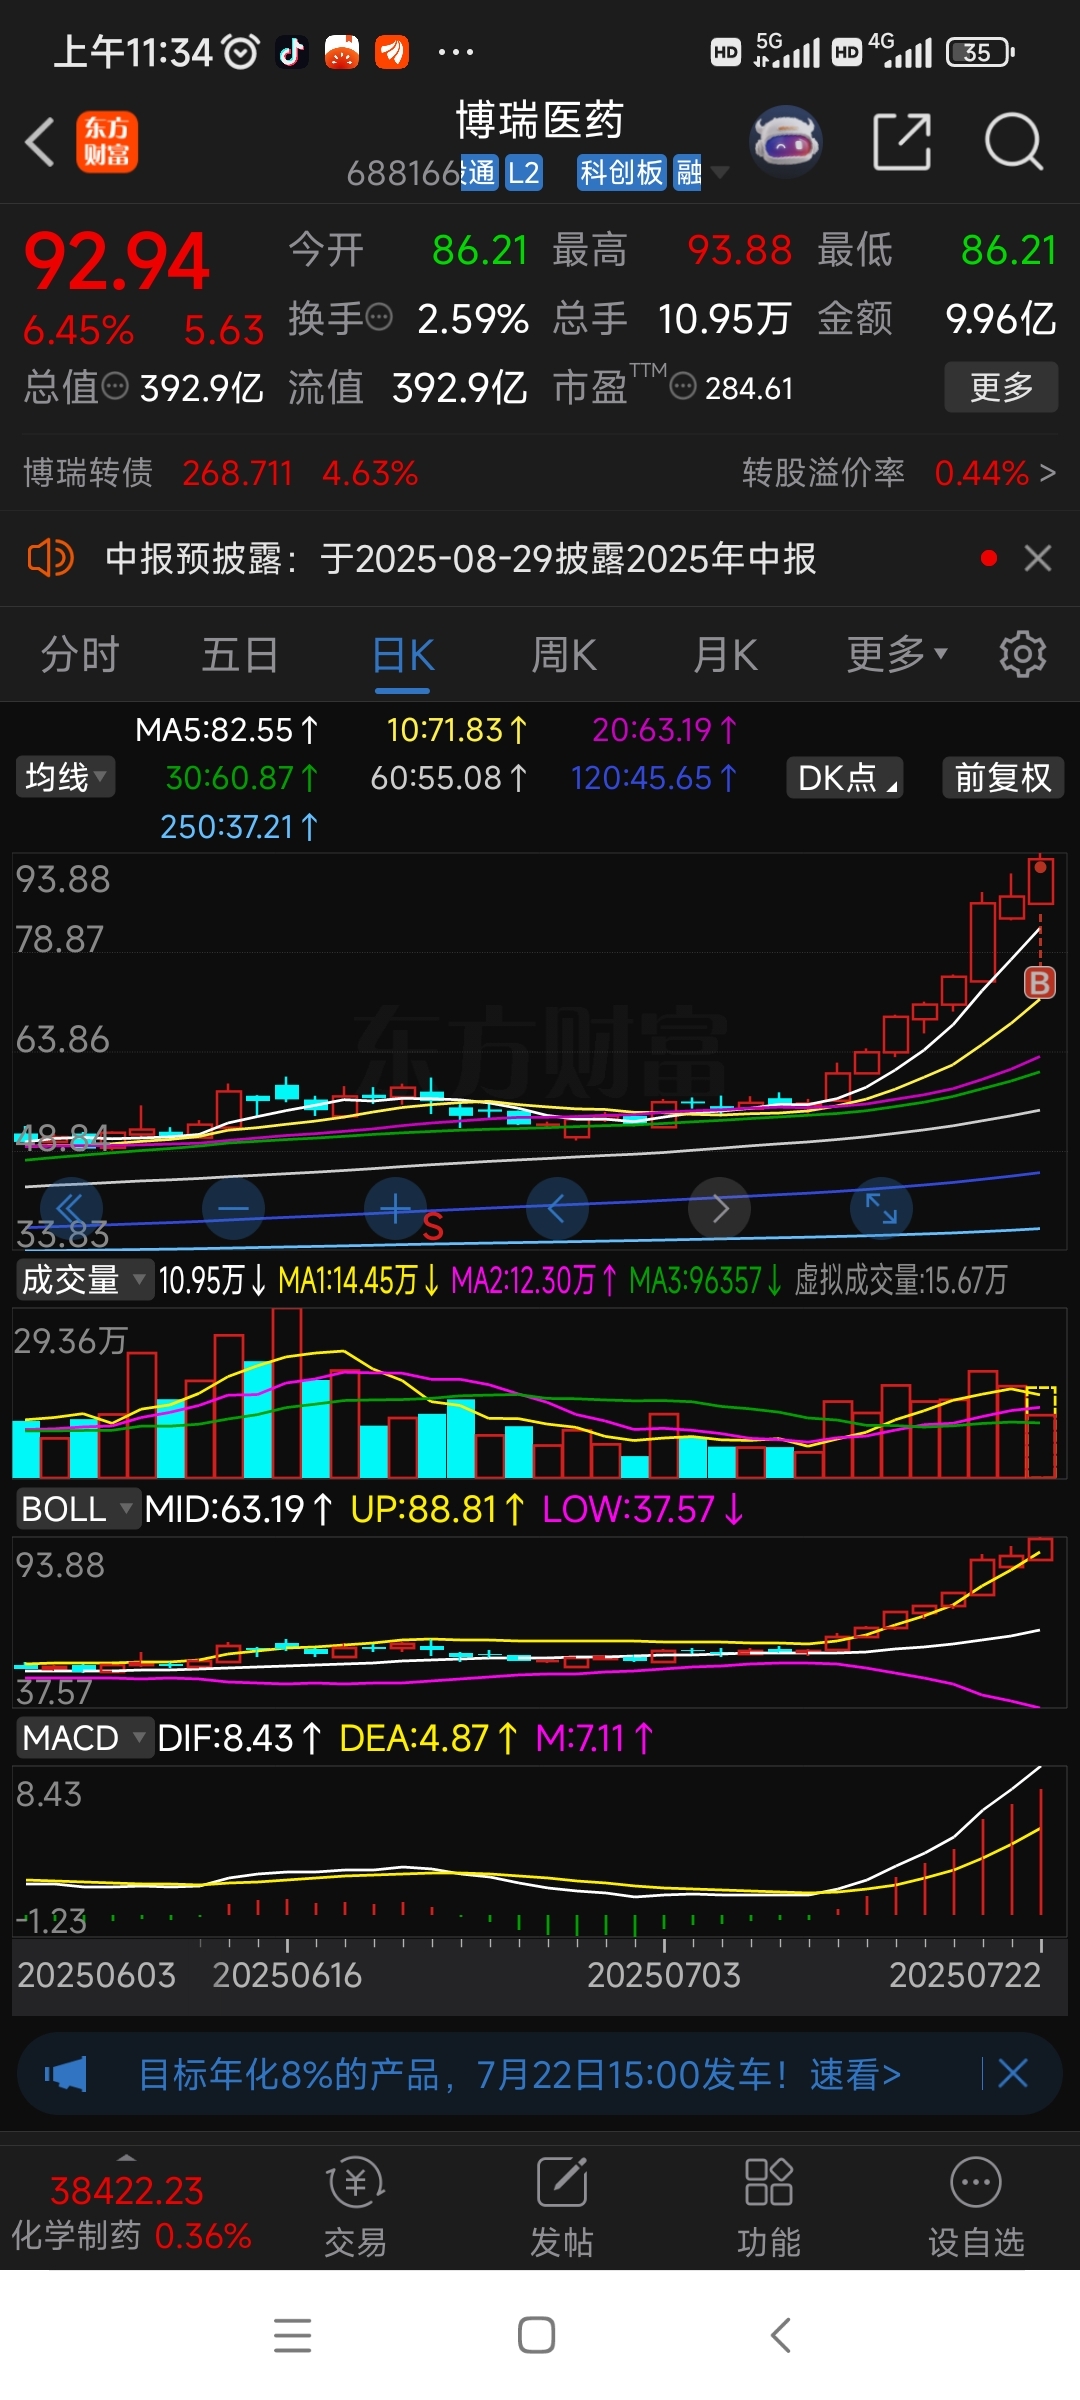Close the 目标年化8% promo banner

tap(1013, 2074)
